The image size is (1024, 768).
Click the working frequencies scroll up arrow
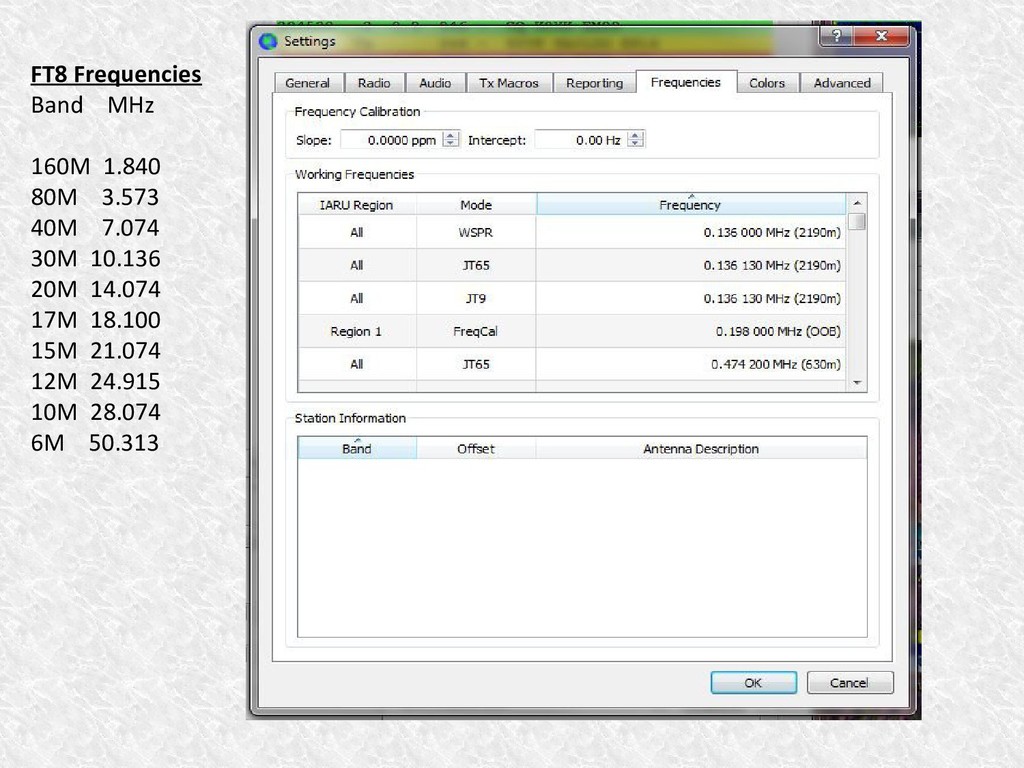click(x=857, y=203)
